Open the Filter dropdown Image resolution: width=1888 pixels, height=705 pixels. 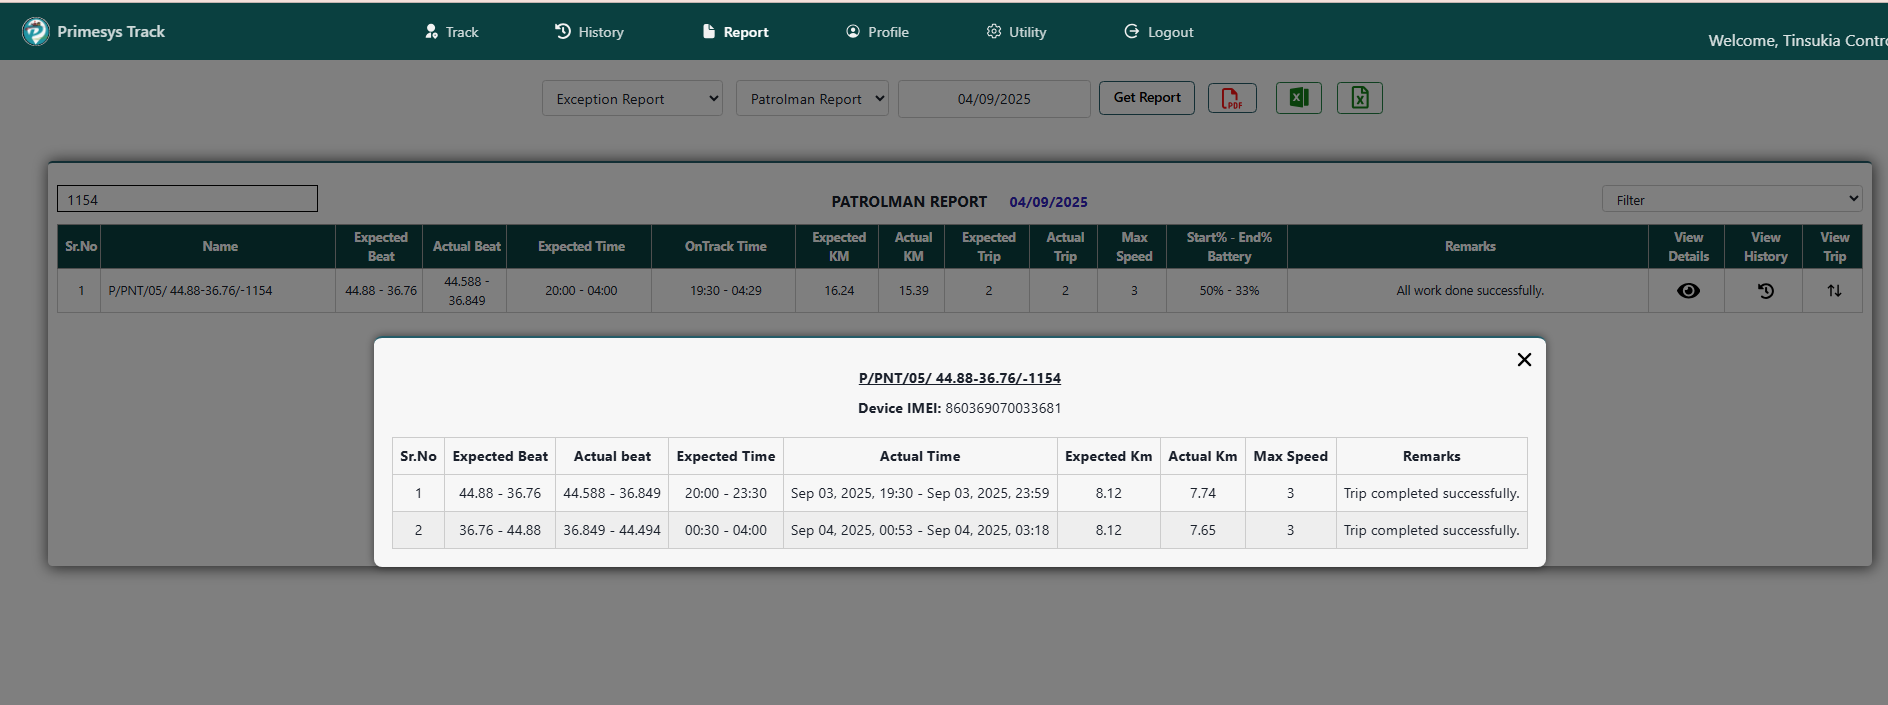point(1731,199)
